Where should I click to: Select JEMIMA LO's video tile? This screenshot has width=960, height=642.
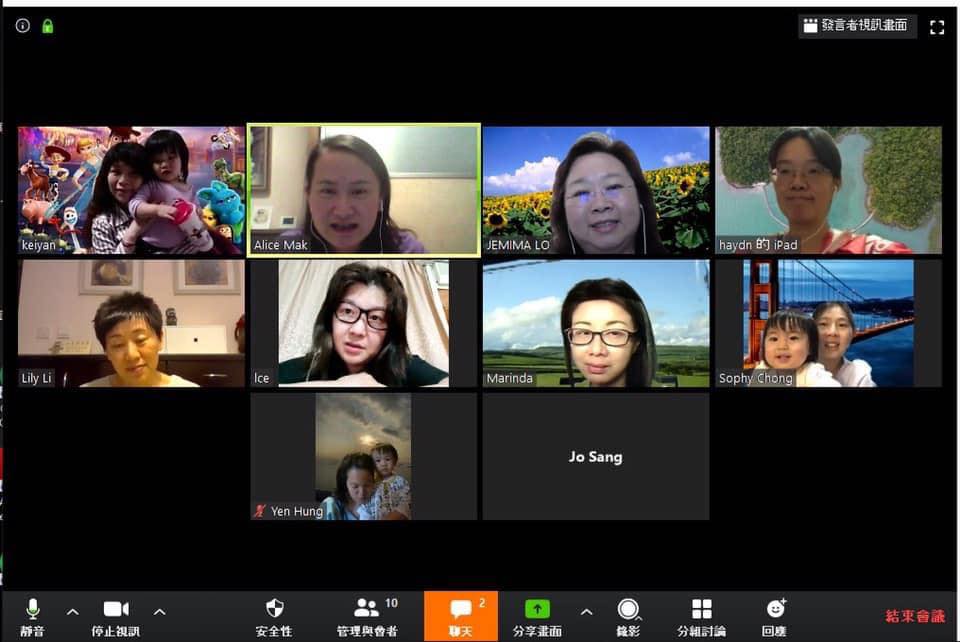[596, 190]
